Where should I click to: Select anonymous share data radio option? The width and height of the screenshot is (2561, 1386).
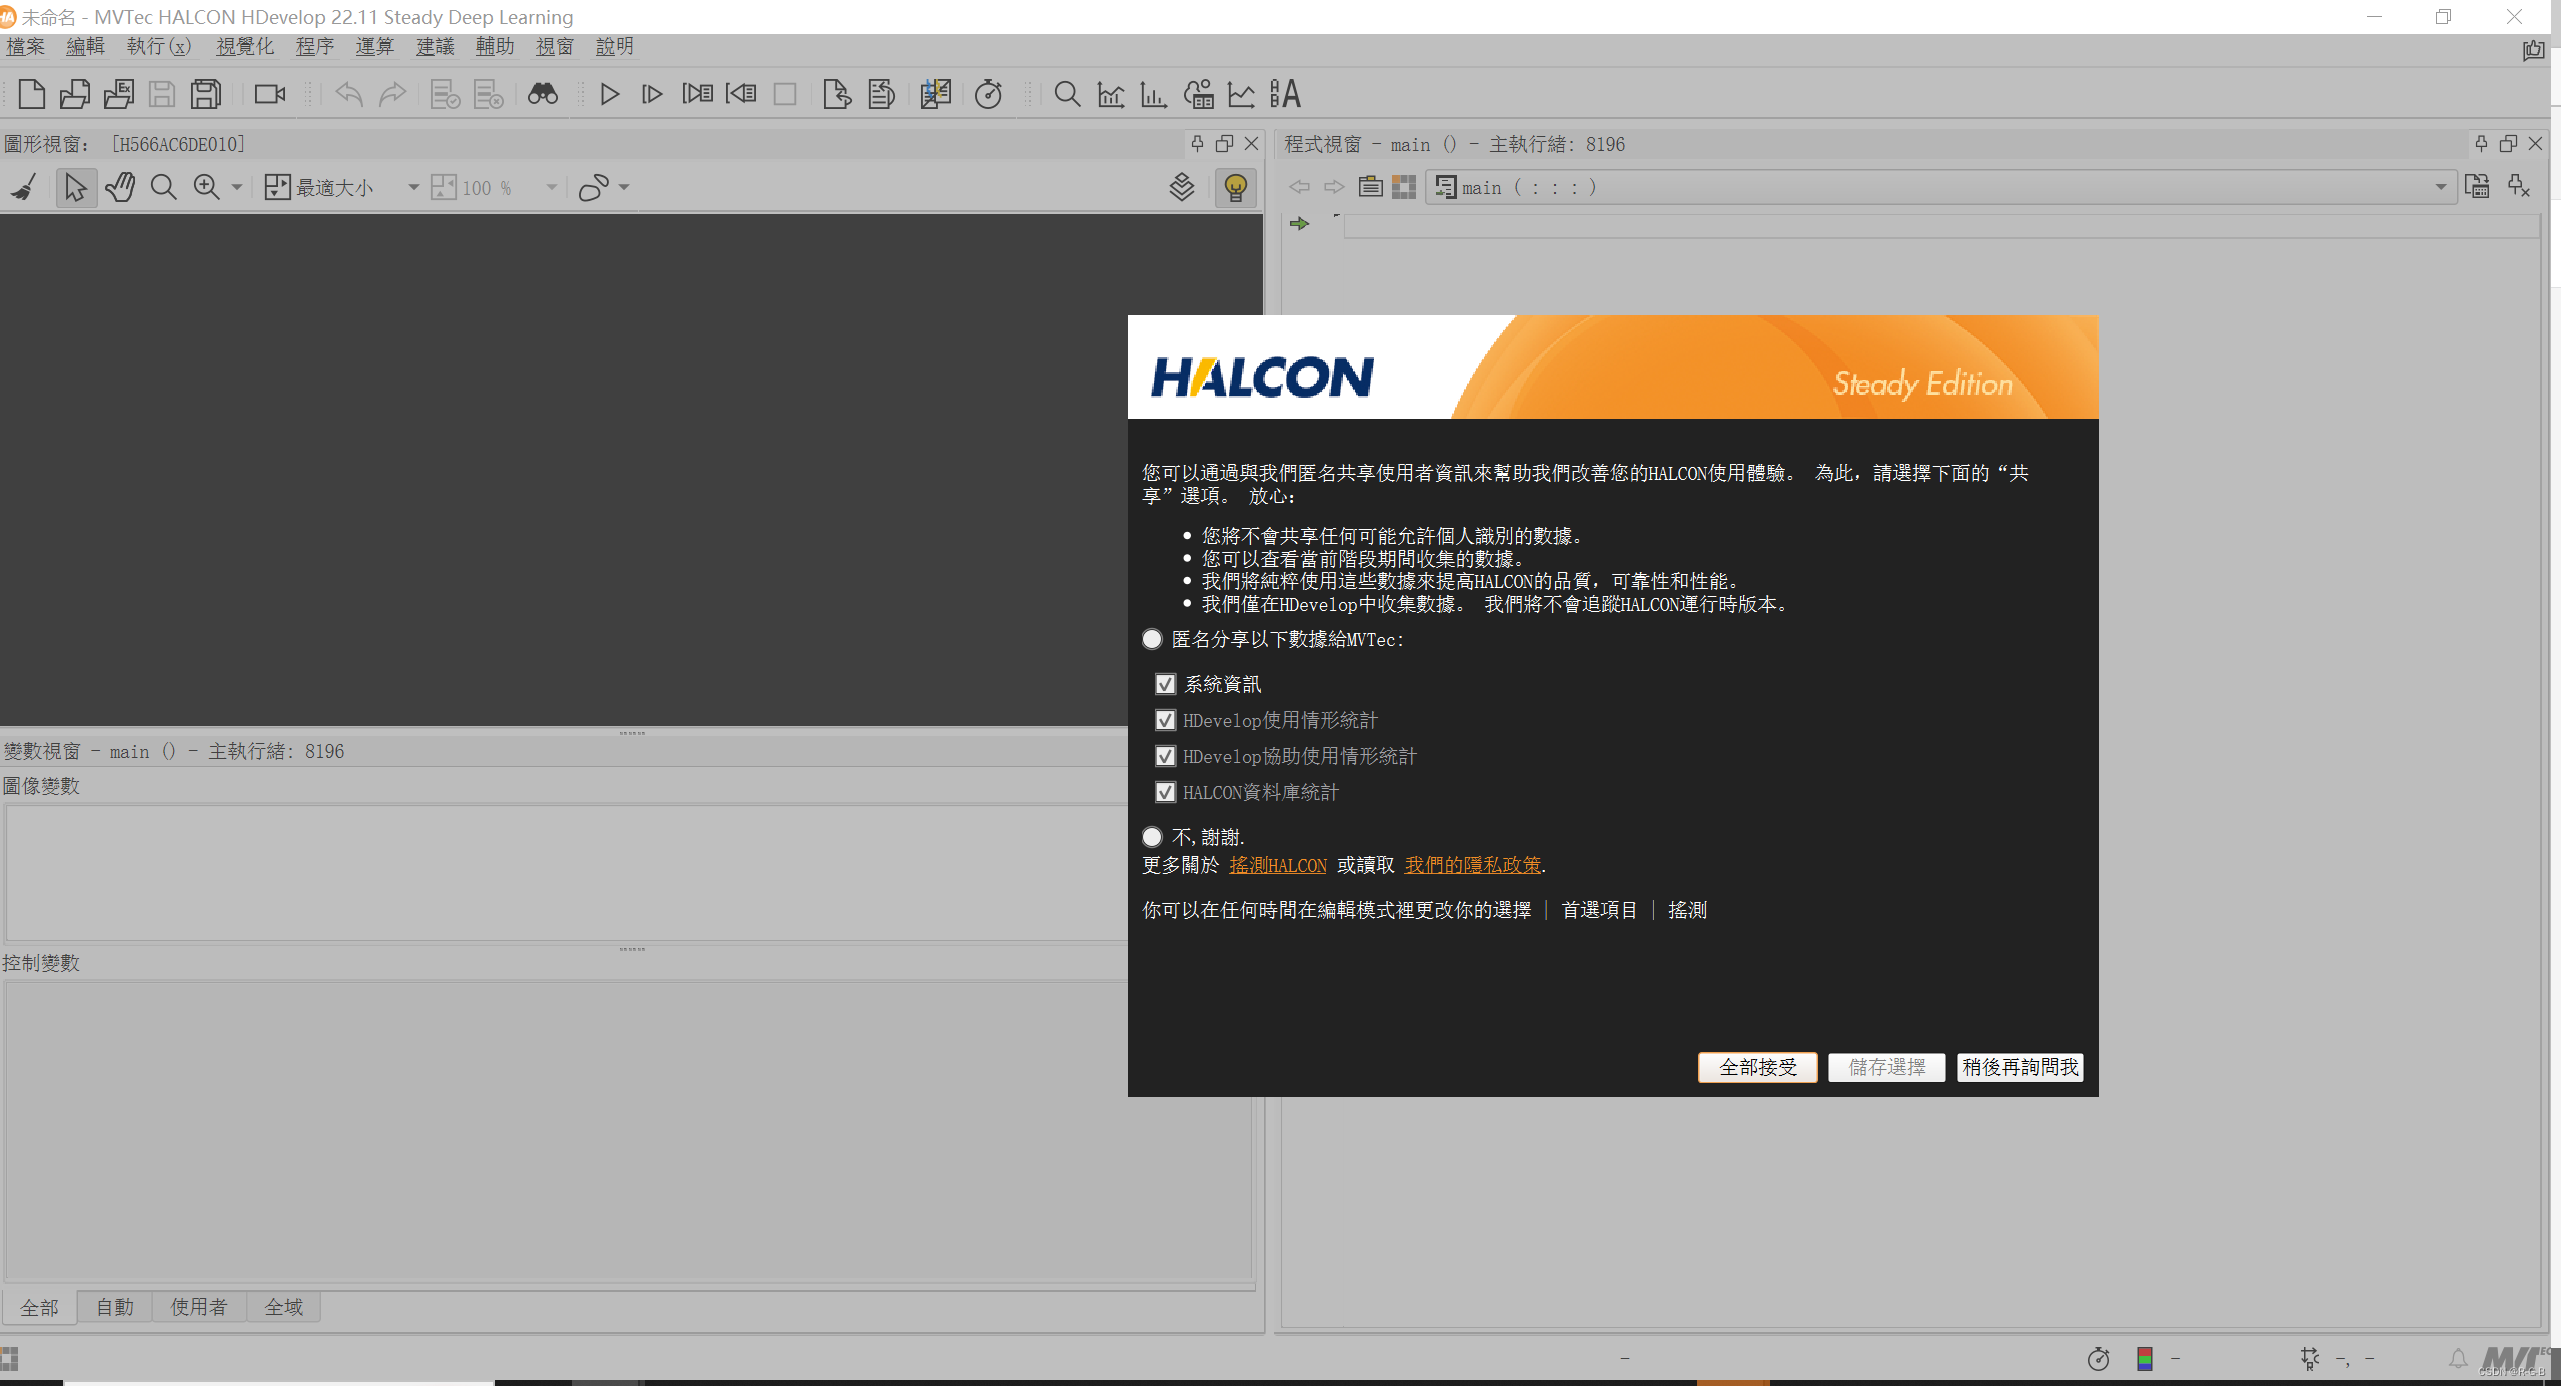point(1152,639)
